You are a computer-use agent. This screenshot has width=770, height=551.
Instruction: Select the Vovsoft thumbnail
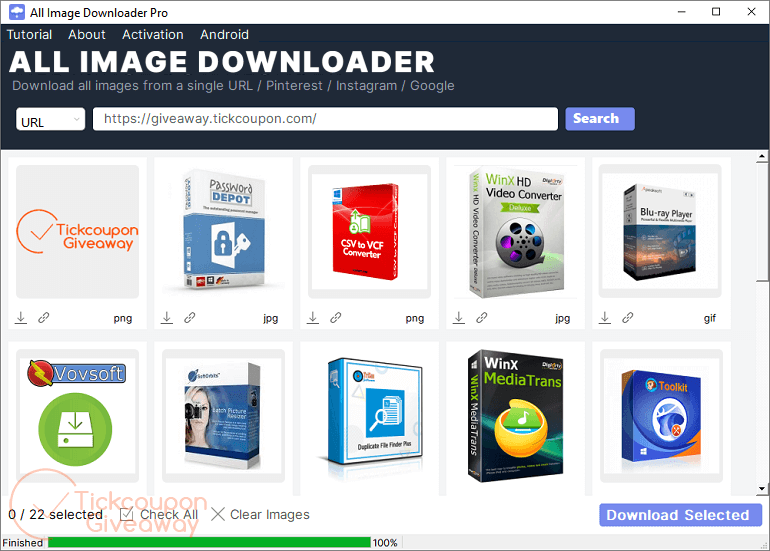tap(78, 416)
